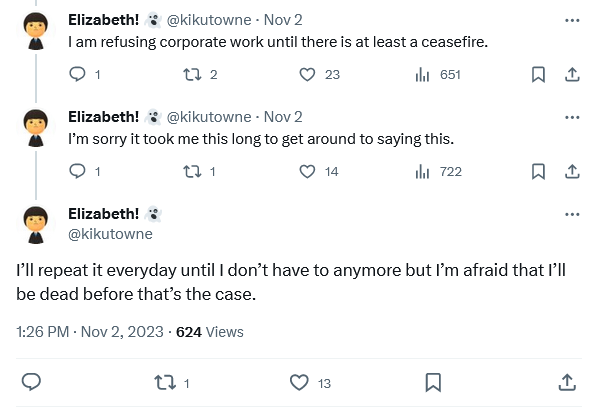The image size is (598, 407).
Task: Repost the corporate work ceasefire tweet
Action: point(192,74)
